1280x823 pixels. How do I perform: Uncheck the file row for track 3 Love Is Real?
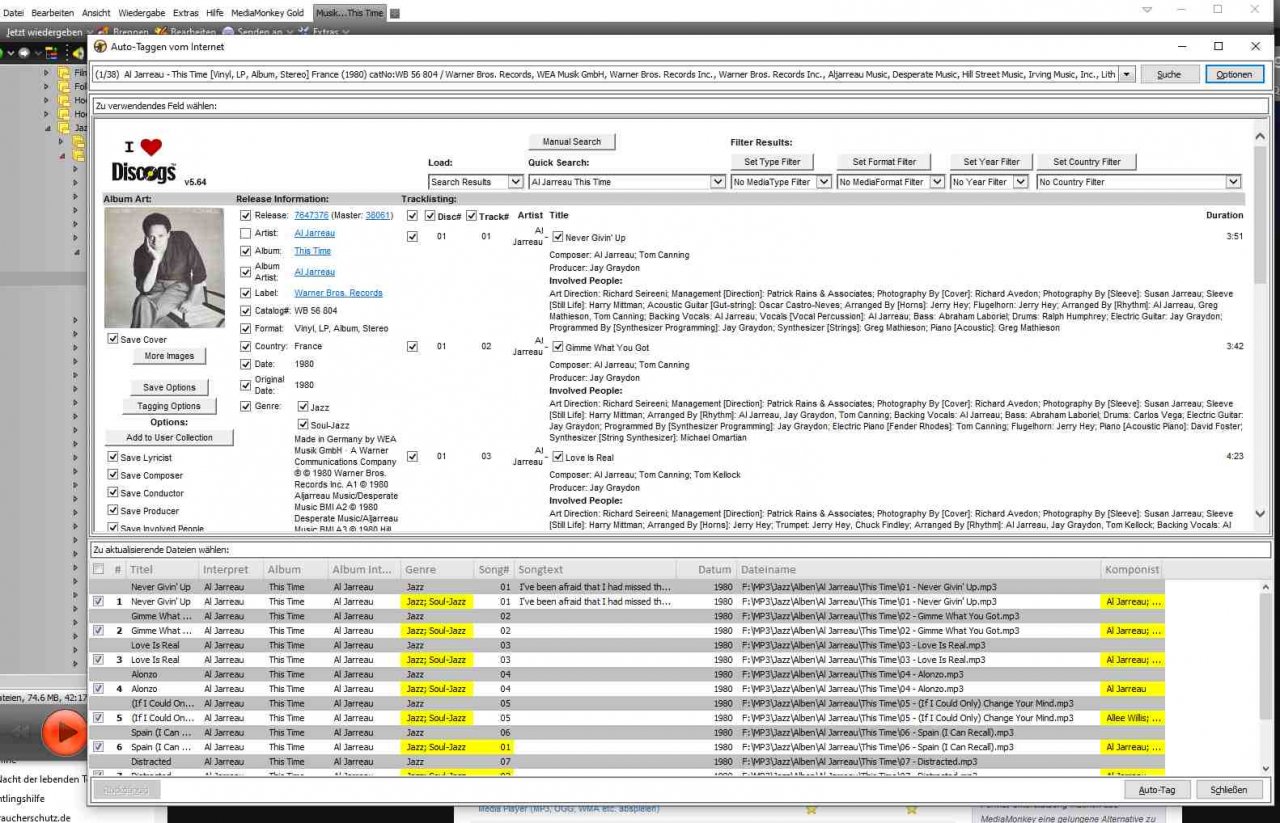pos(98,660)
